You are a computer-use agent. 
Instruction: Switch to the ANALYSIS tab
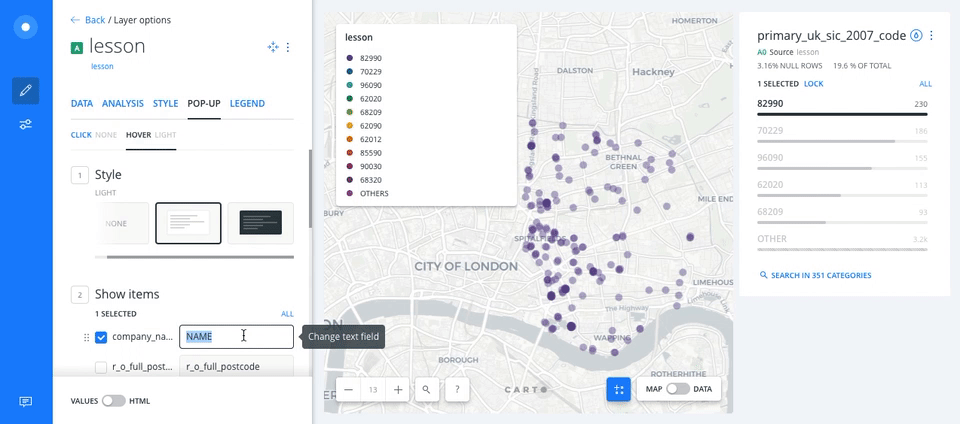click(x=123, y=103)
